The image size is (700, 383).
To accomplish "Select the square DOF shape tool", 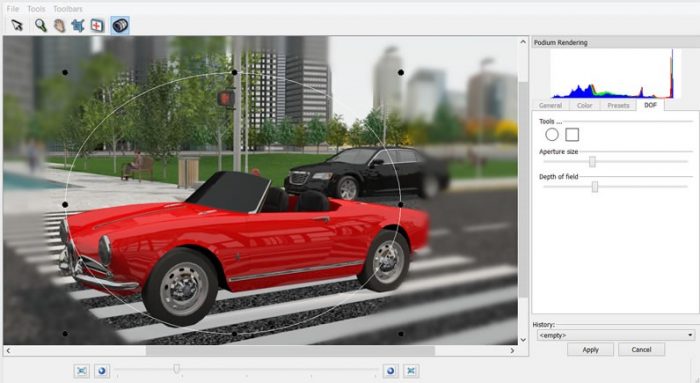I will [572, 134].
